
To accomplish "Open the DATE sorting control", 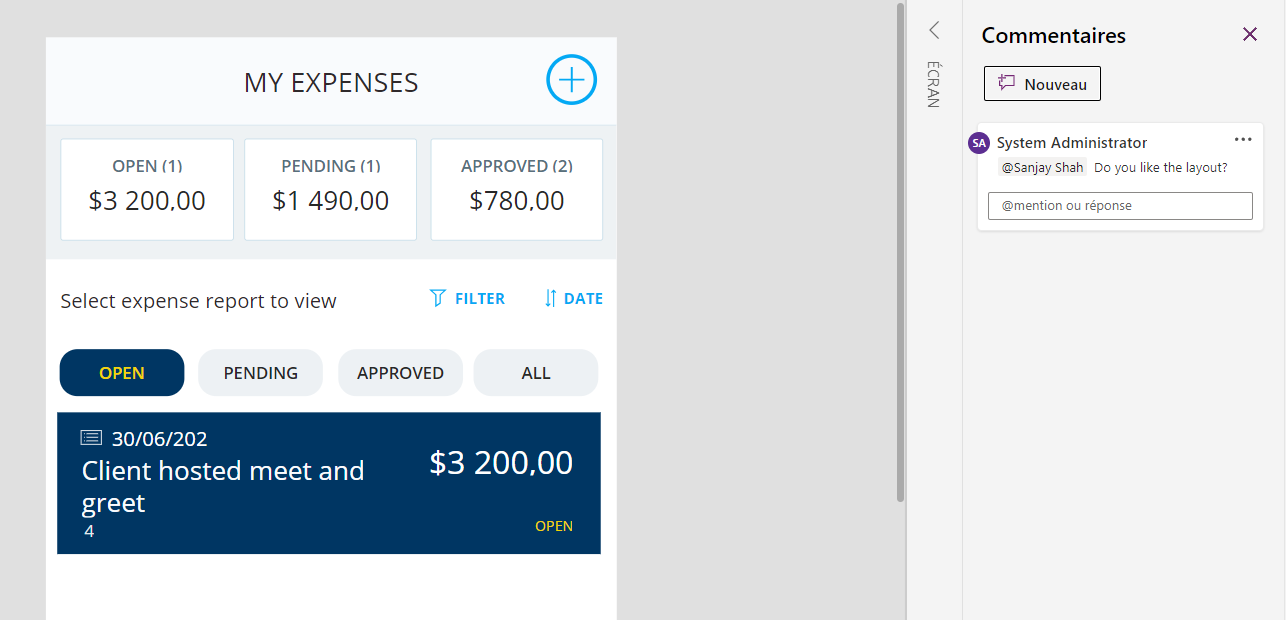I will click(573, 297).
